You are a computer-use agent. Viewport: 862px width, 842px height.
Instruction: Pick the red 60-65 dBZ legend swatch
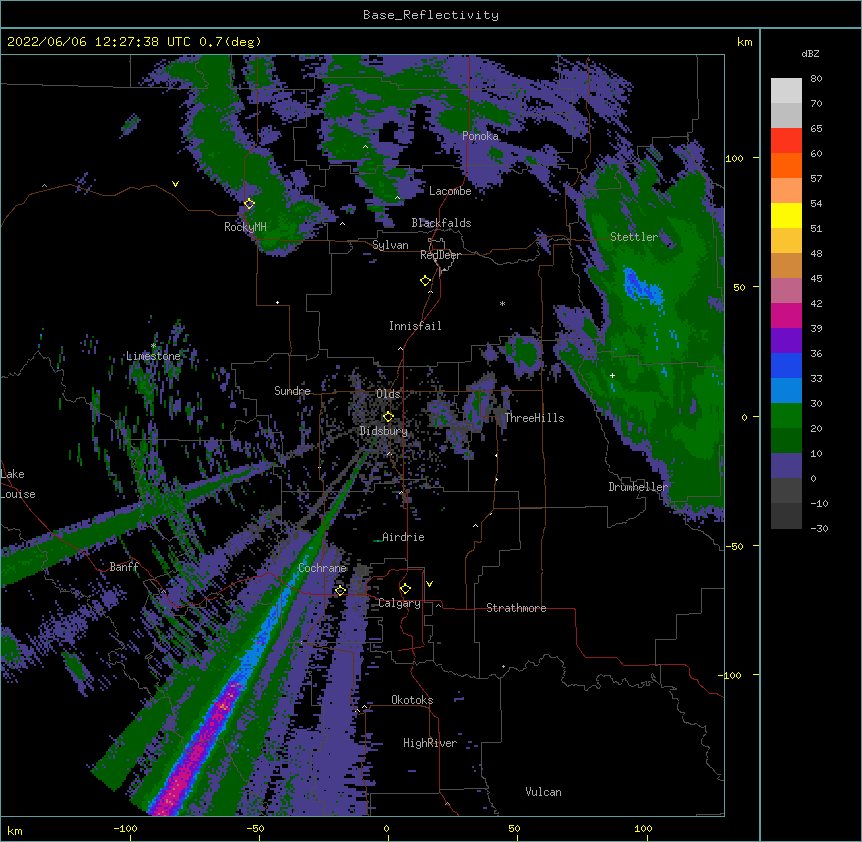[x=786, y=140]
